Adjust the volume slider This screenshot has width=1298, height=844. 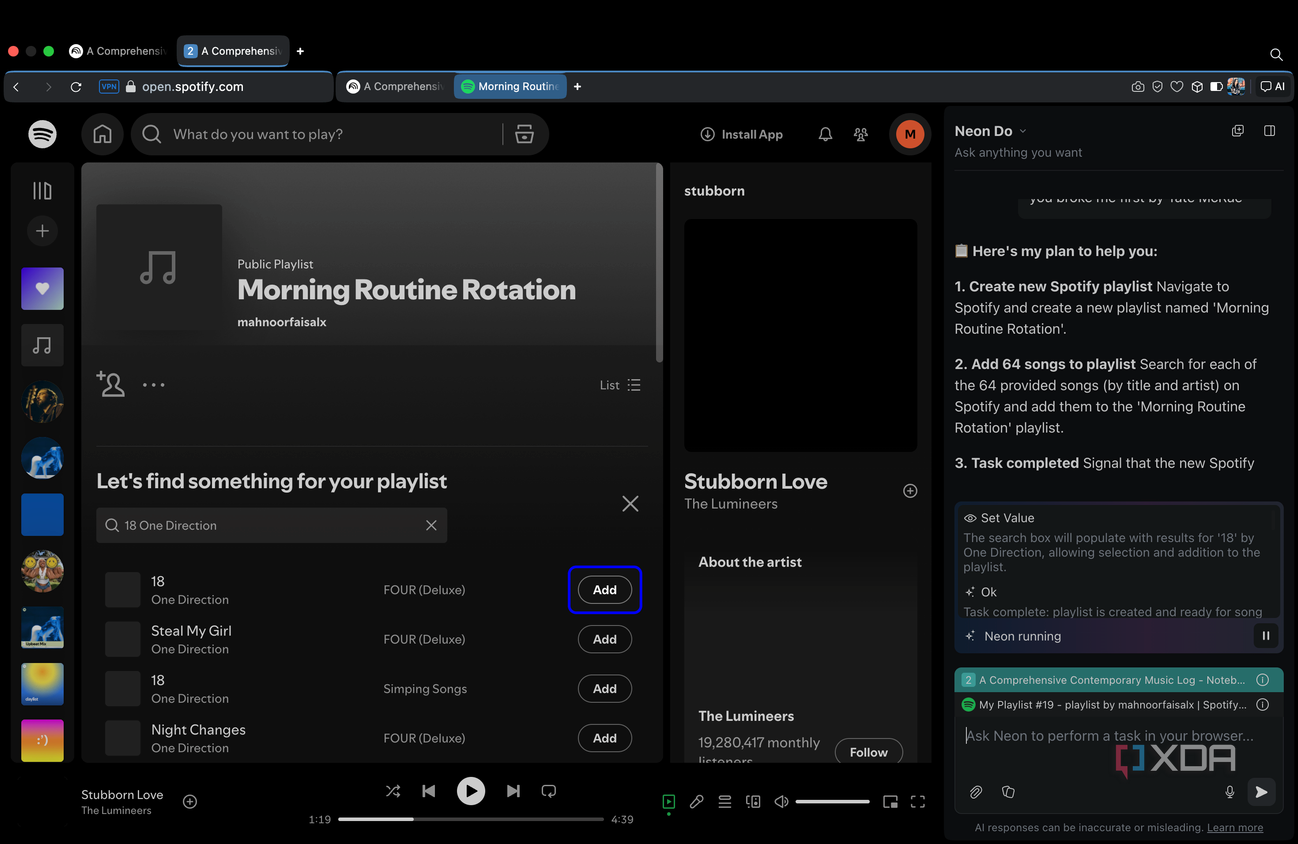pyautogui.click(x=833, y=801)
